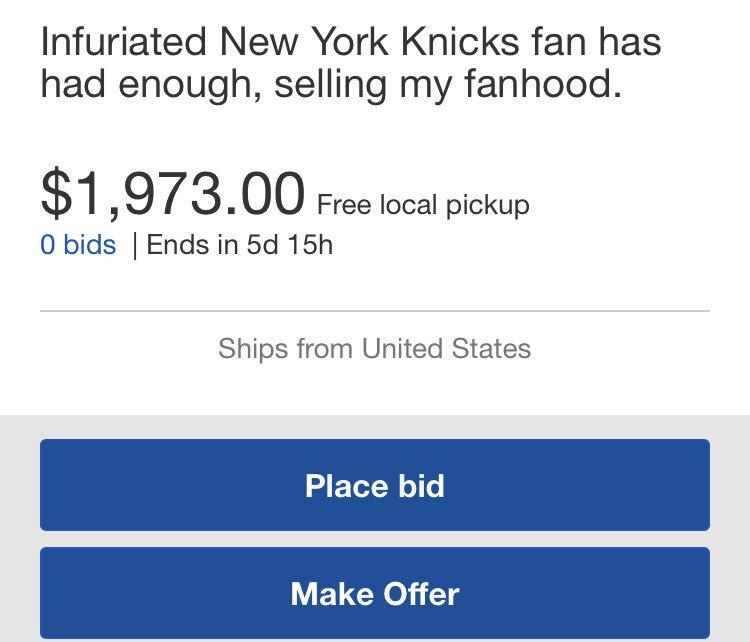Screen dimensions: 750x642
Task: Click the gray gap between the two buttons
Action: (x=375, y=538)
